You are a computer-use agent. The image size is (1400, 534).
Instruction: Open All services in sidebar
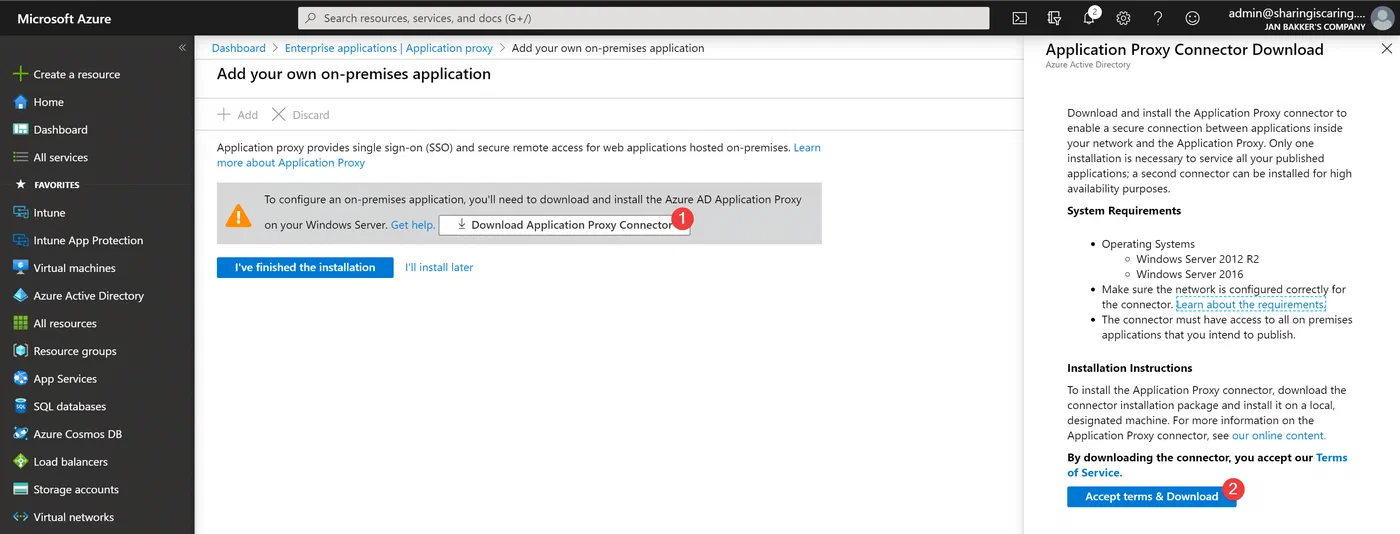point(61,157)
